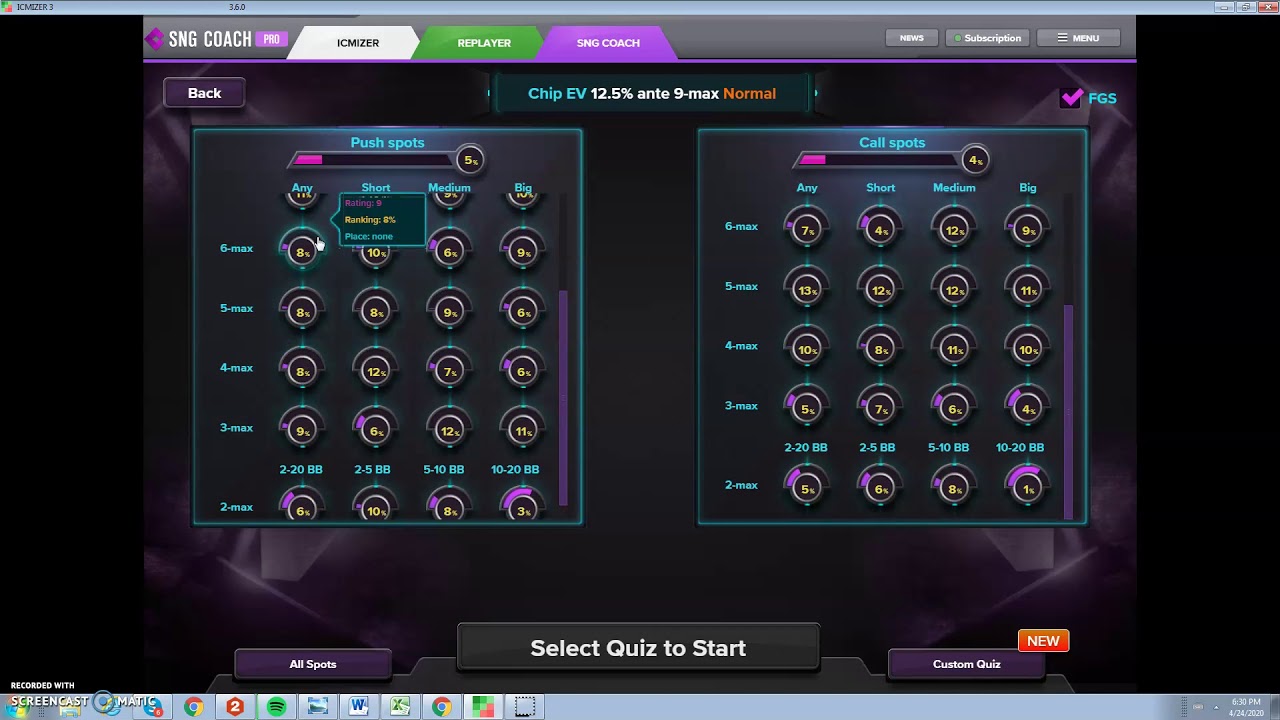Open the Subscription button
The width and height of the screenshot is (1280, 720).
click(988, 38)
